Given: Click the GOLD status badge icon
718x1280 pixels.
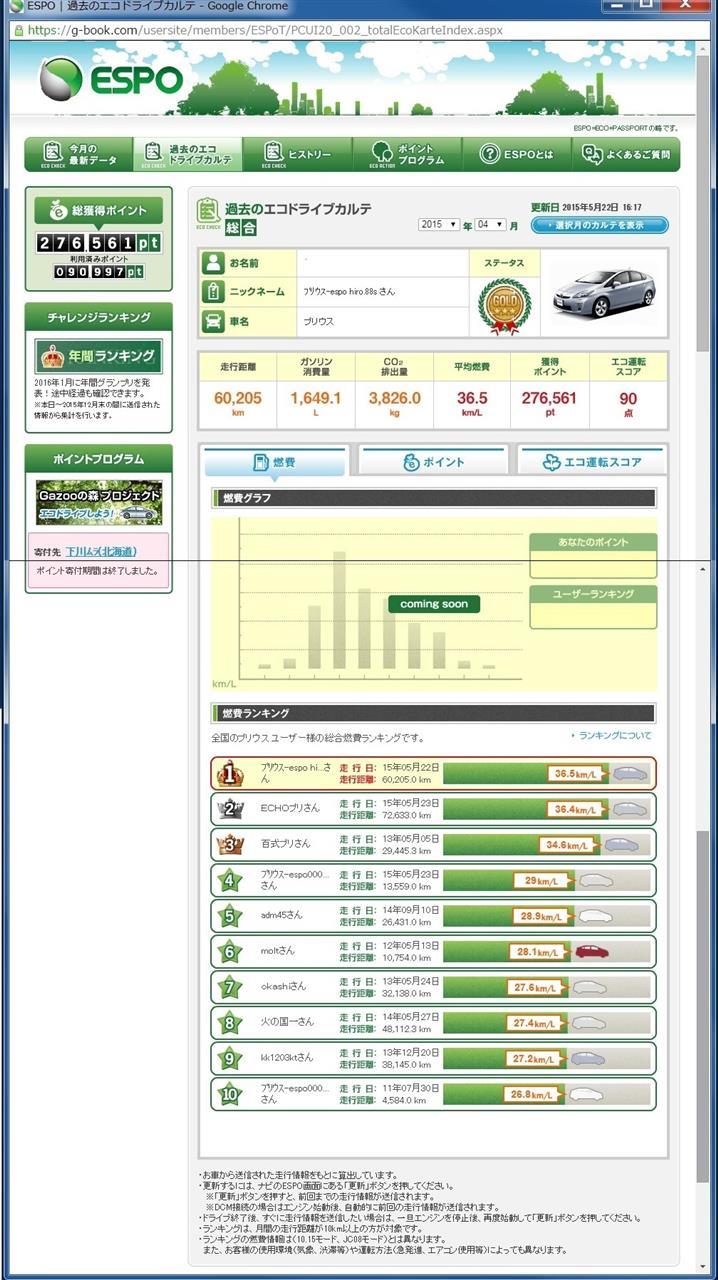Looking at the screenshot, I should [x=504, y=306].
